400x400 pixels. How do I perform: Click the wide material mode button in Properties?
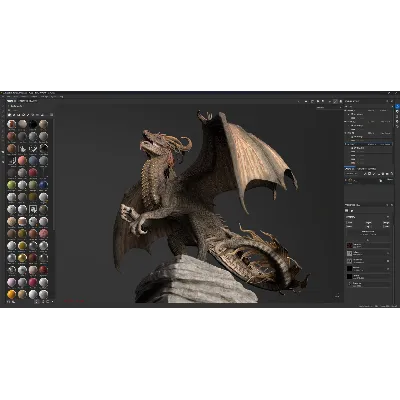click(x=368, y=232)
